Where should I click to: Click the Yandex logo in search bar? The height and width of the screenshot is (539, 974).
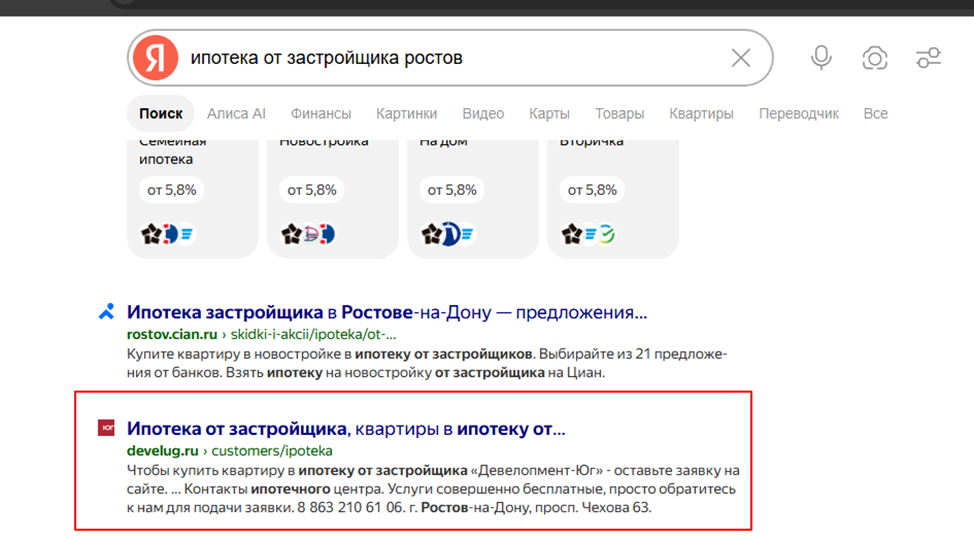click(155, 58)
